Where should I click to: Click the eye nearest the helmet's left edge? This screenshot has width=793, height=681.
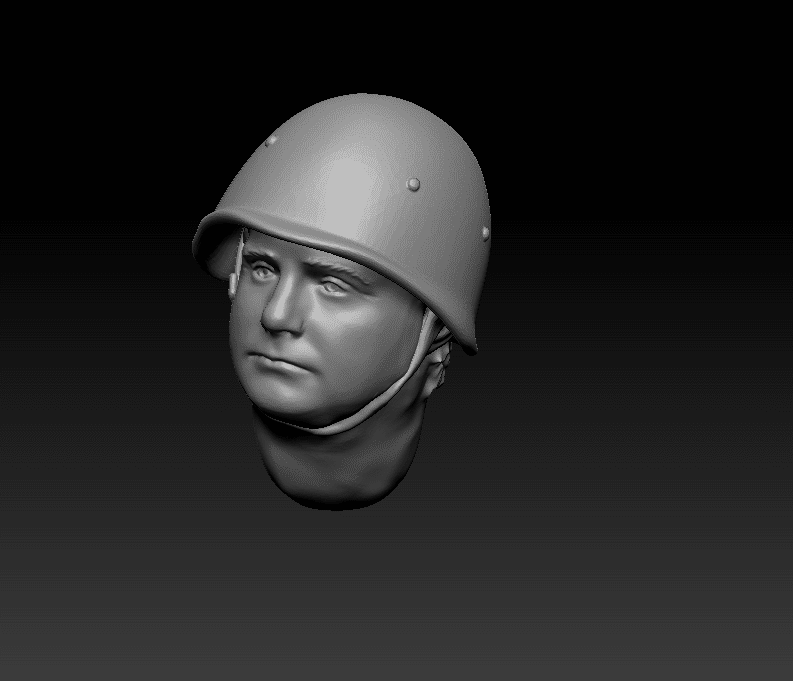260,269
